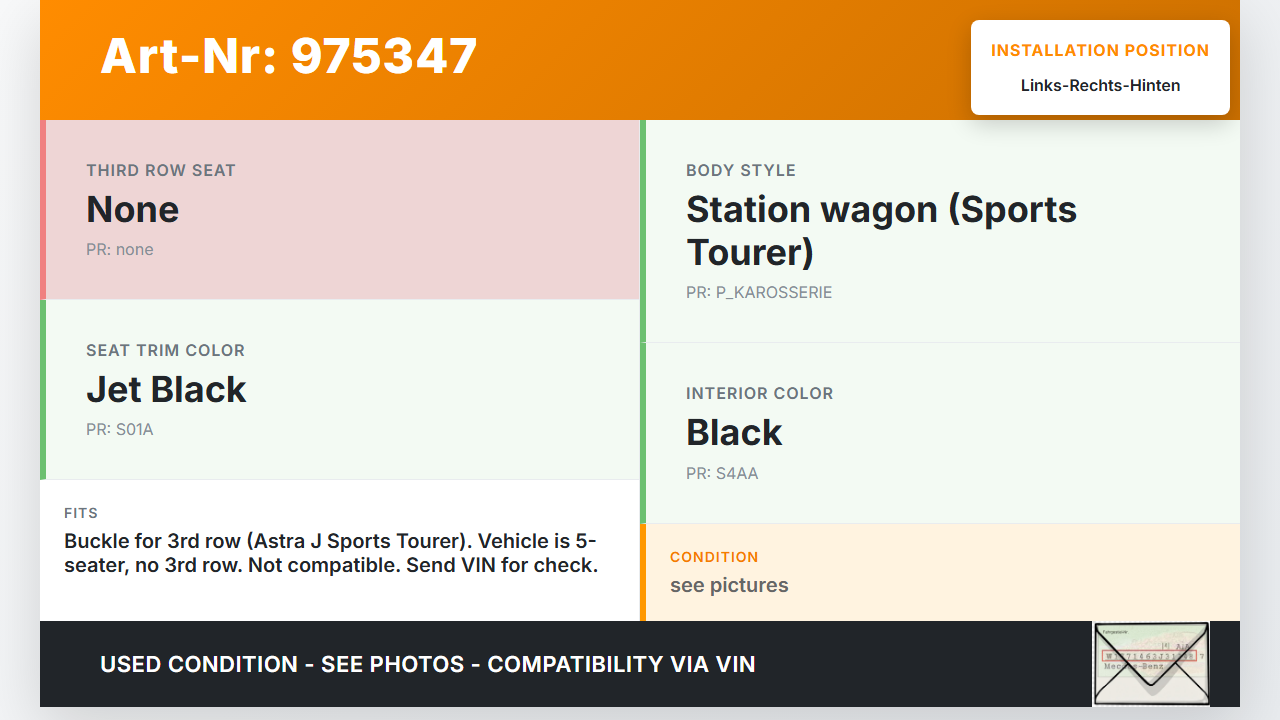
Task: Click the Seat Trim Color label
Action: 165,350
